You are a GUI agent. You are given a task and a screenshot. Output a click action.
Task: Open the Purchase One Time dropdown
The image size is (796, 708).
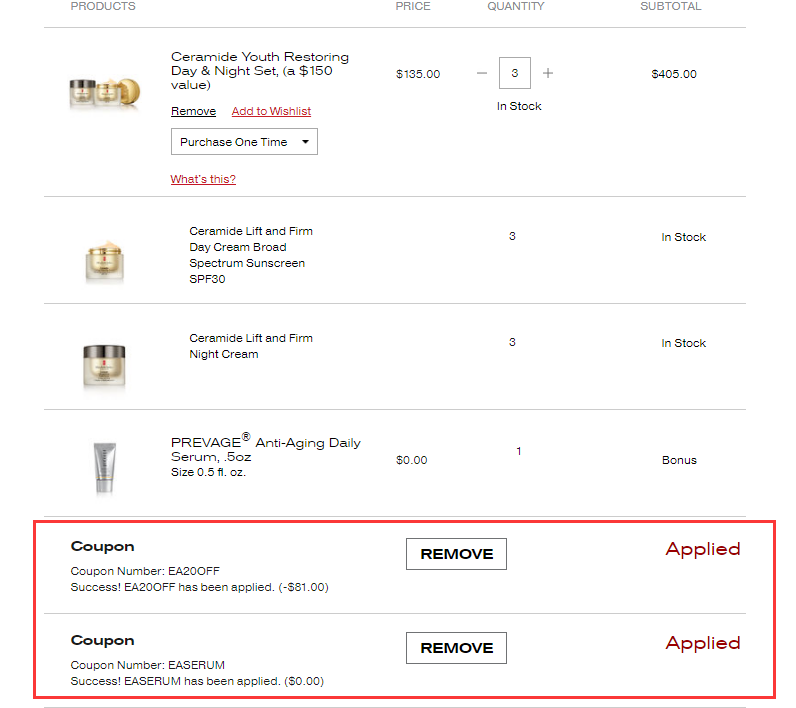tap(244, 142)
